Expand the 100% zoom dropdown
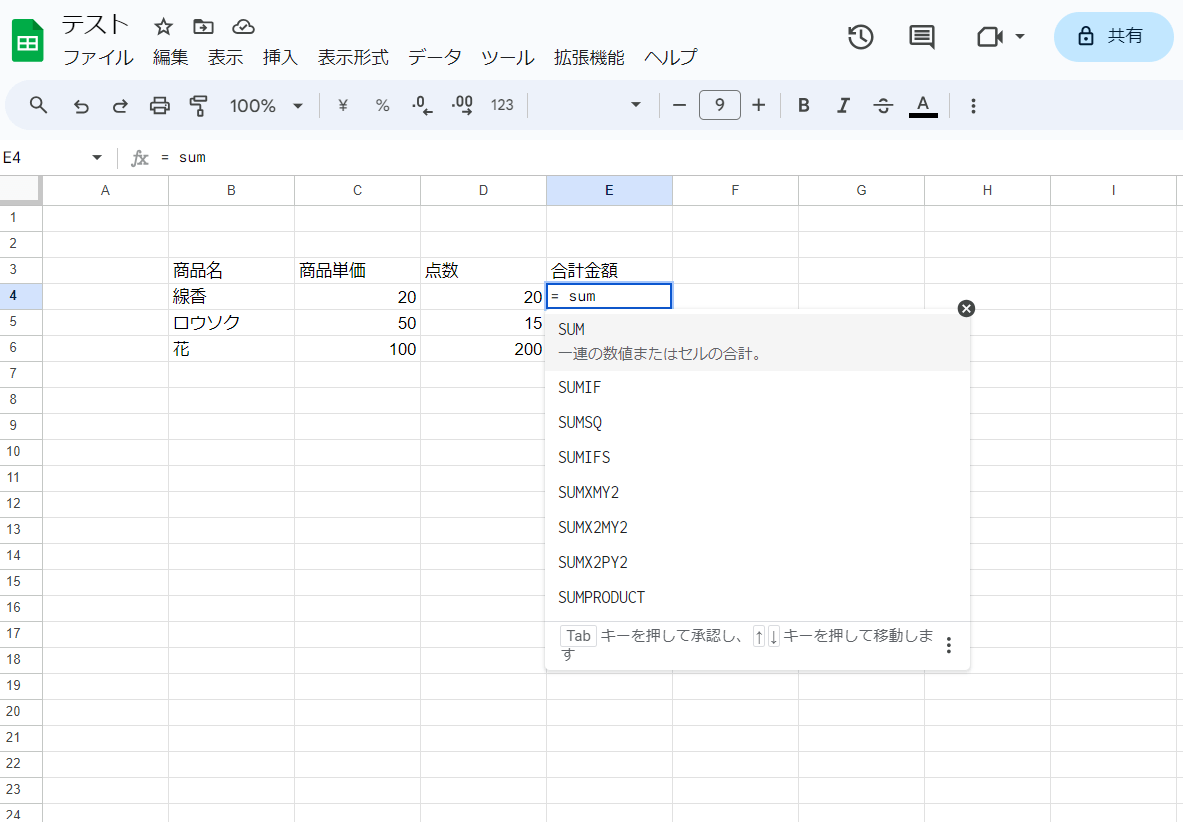Screen dimensions: 1183x822 pos(266,105)
